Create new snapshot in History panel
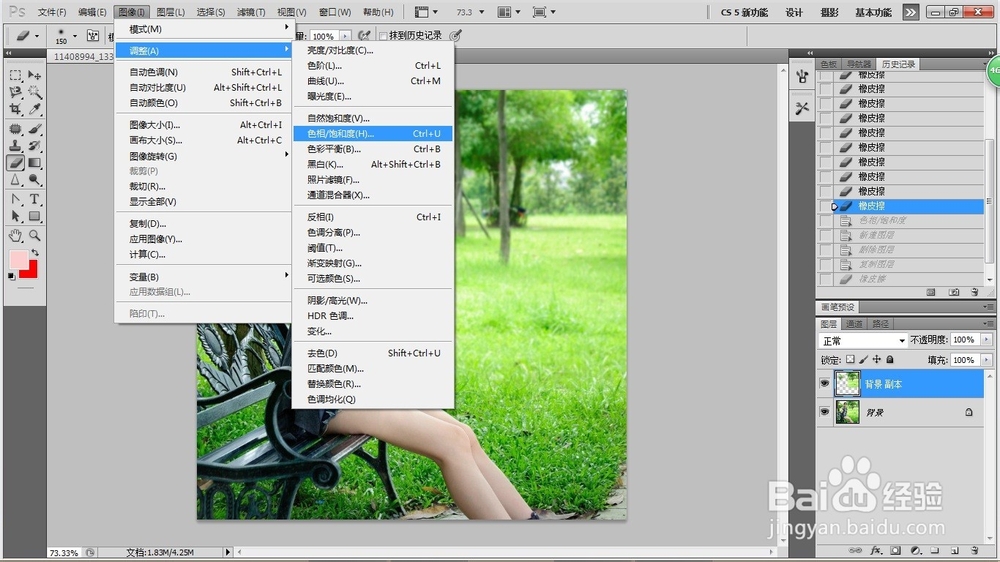The height and width of the screenshot is (562, 1000). (x=953, y=292)
